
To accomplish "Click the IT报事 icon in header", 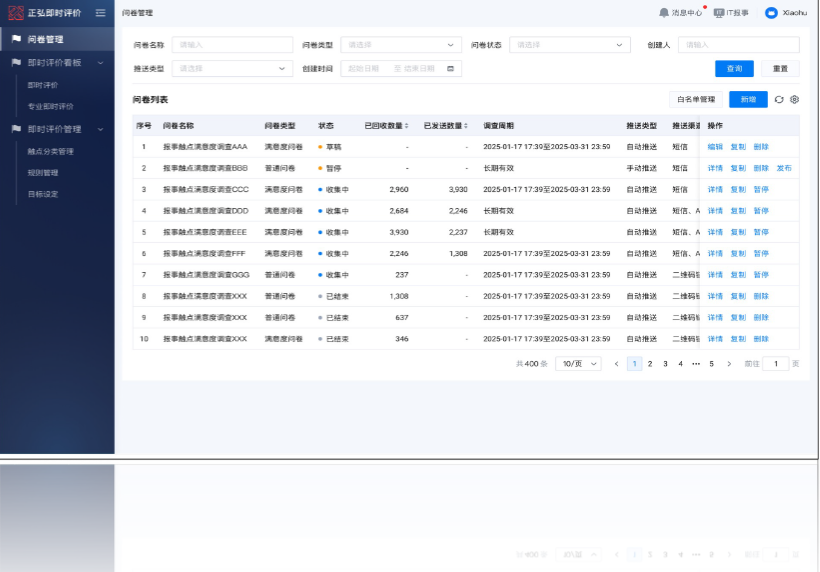I will 719,13.
